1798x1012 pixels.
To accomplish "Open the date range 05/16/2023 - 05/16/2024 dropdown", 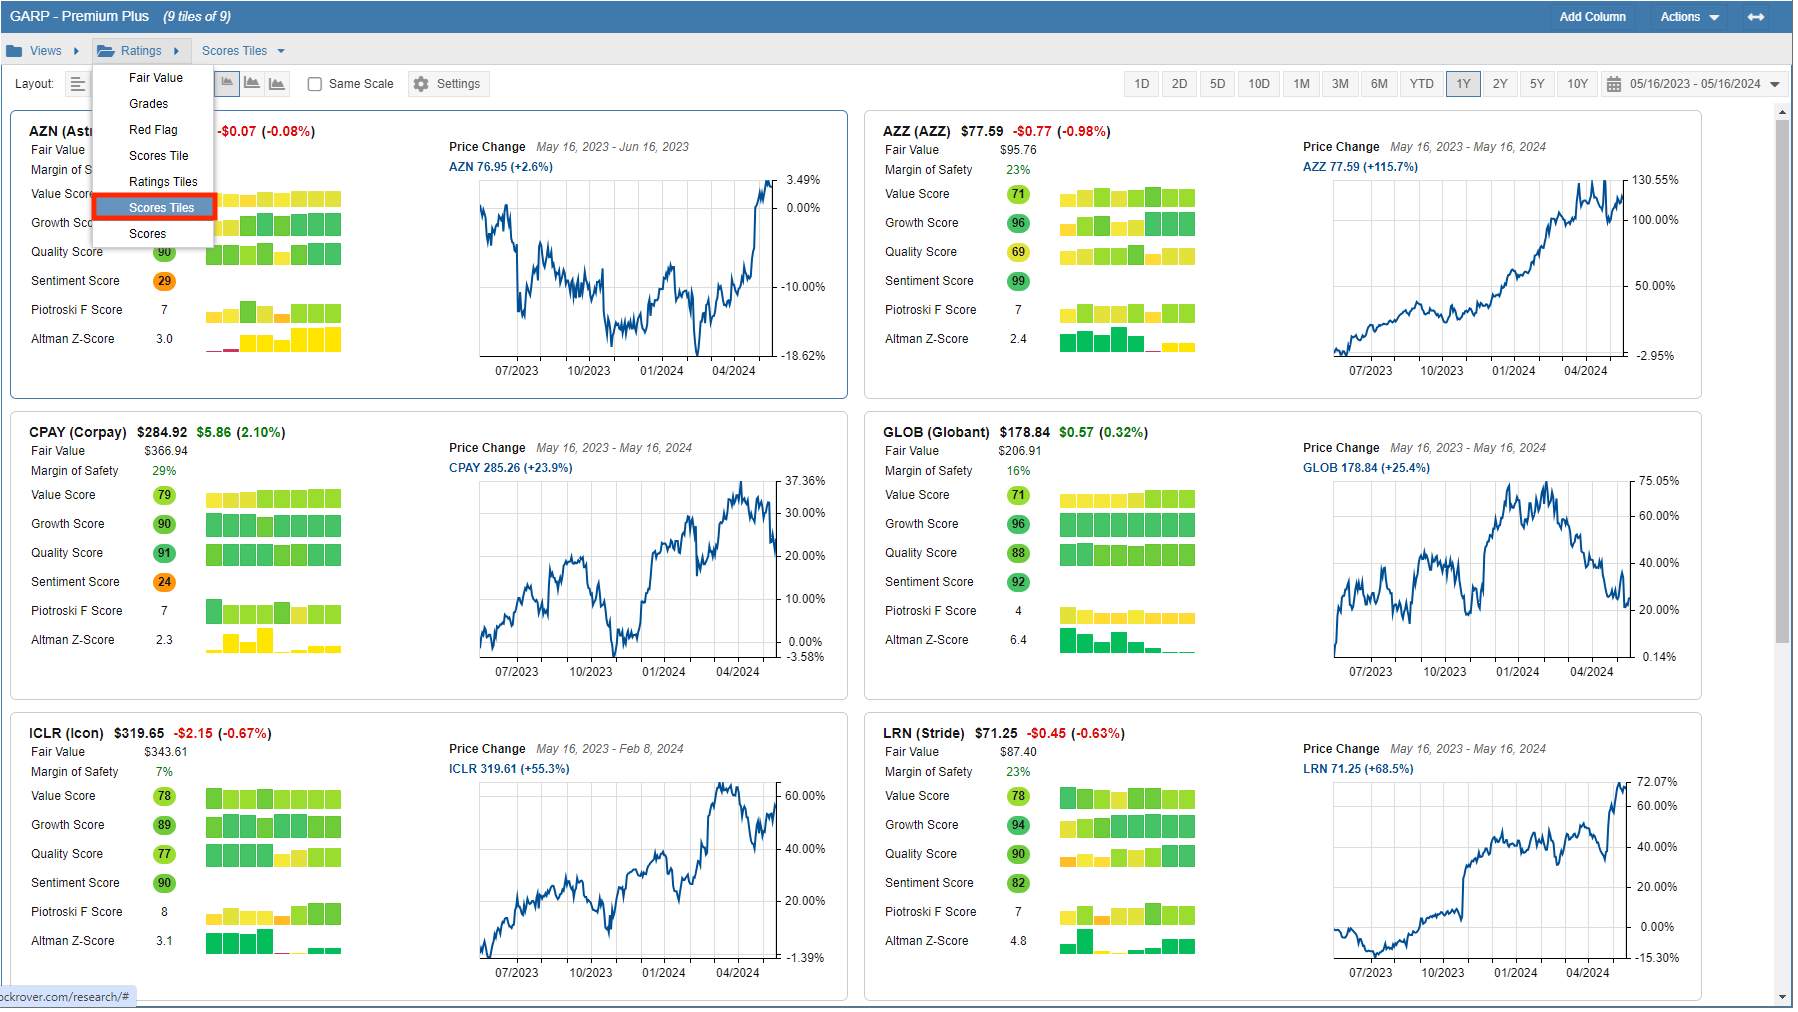I will coord(1776,84).
